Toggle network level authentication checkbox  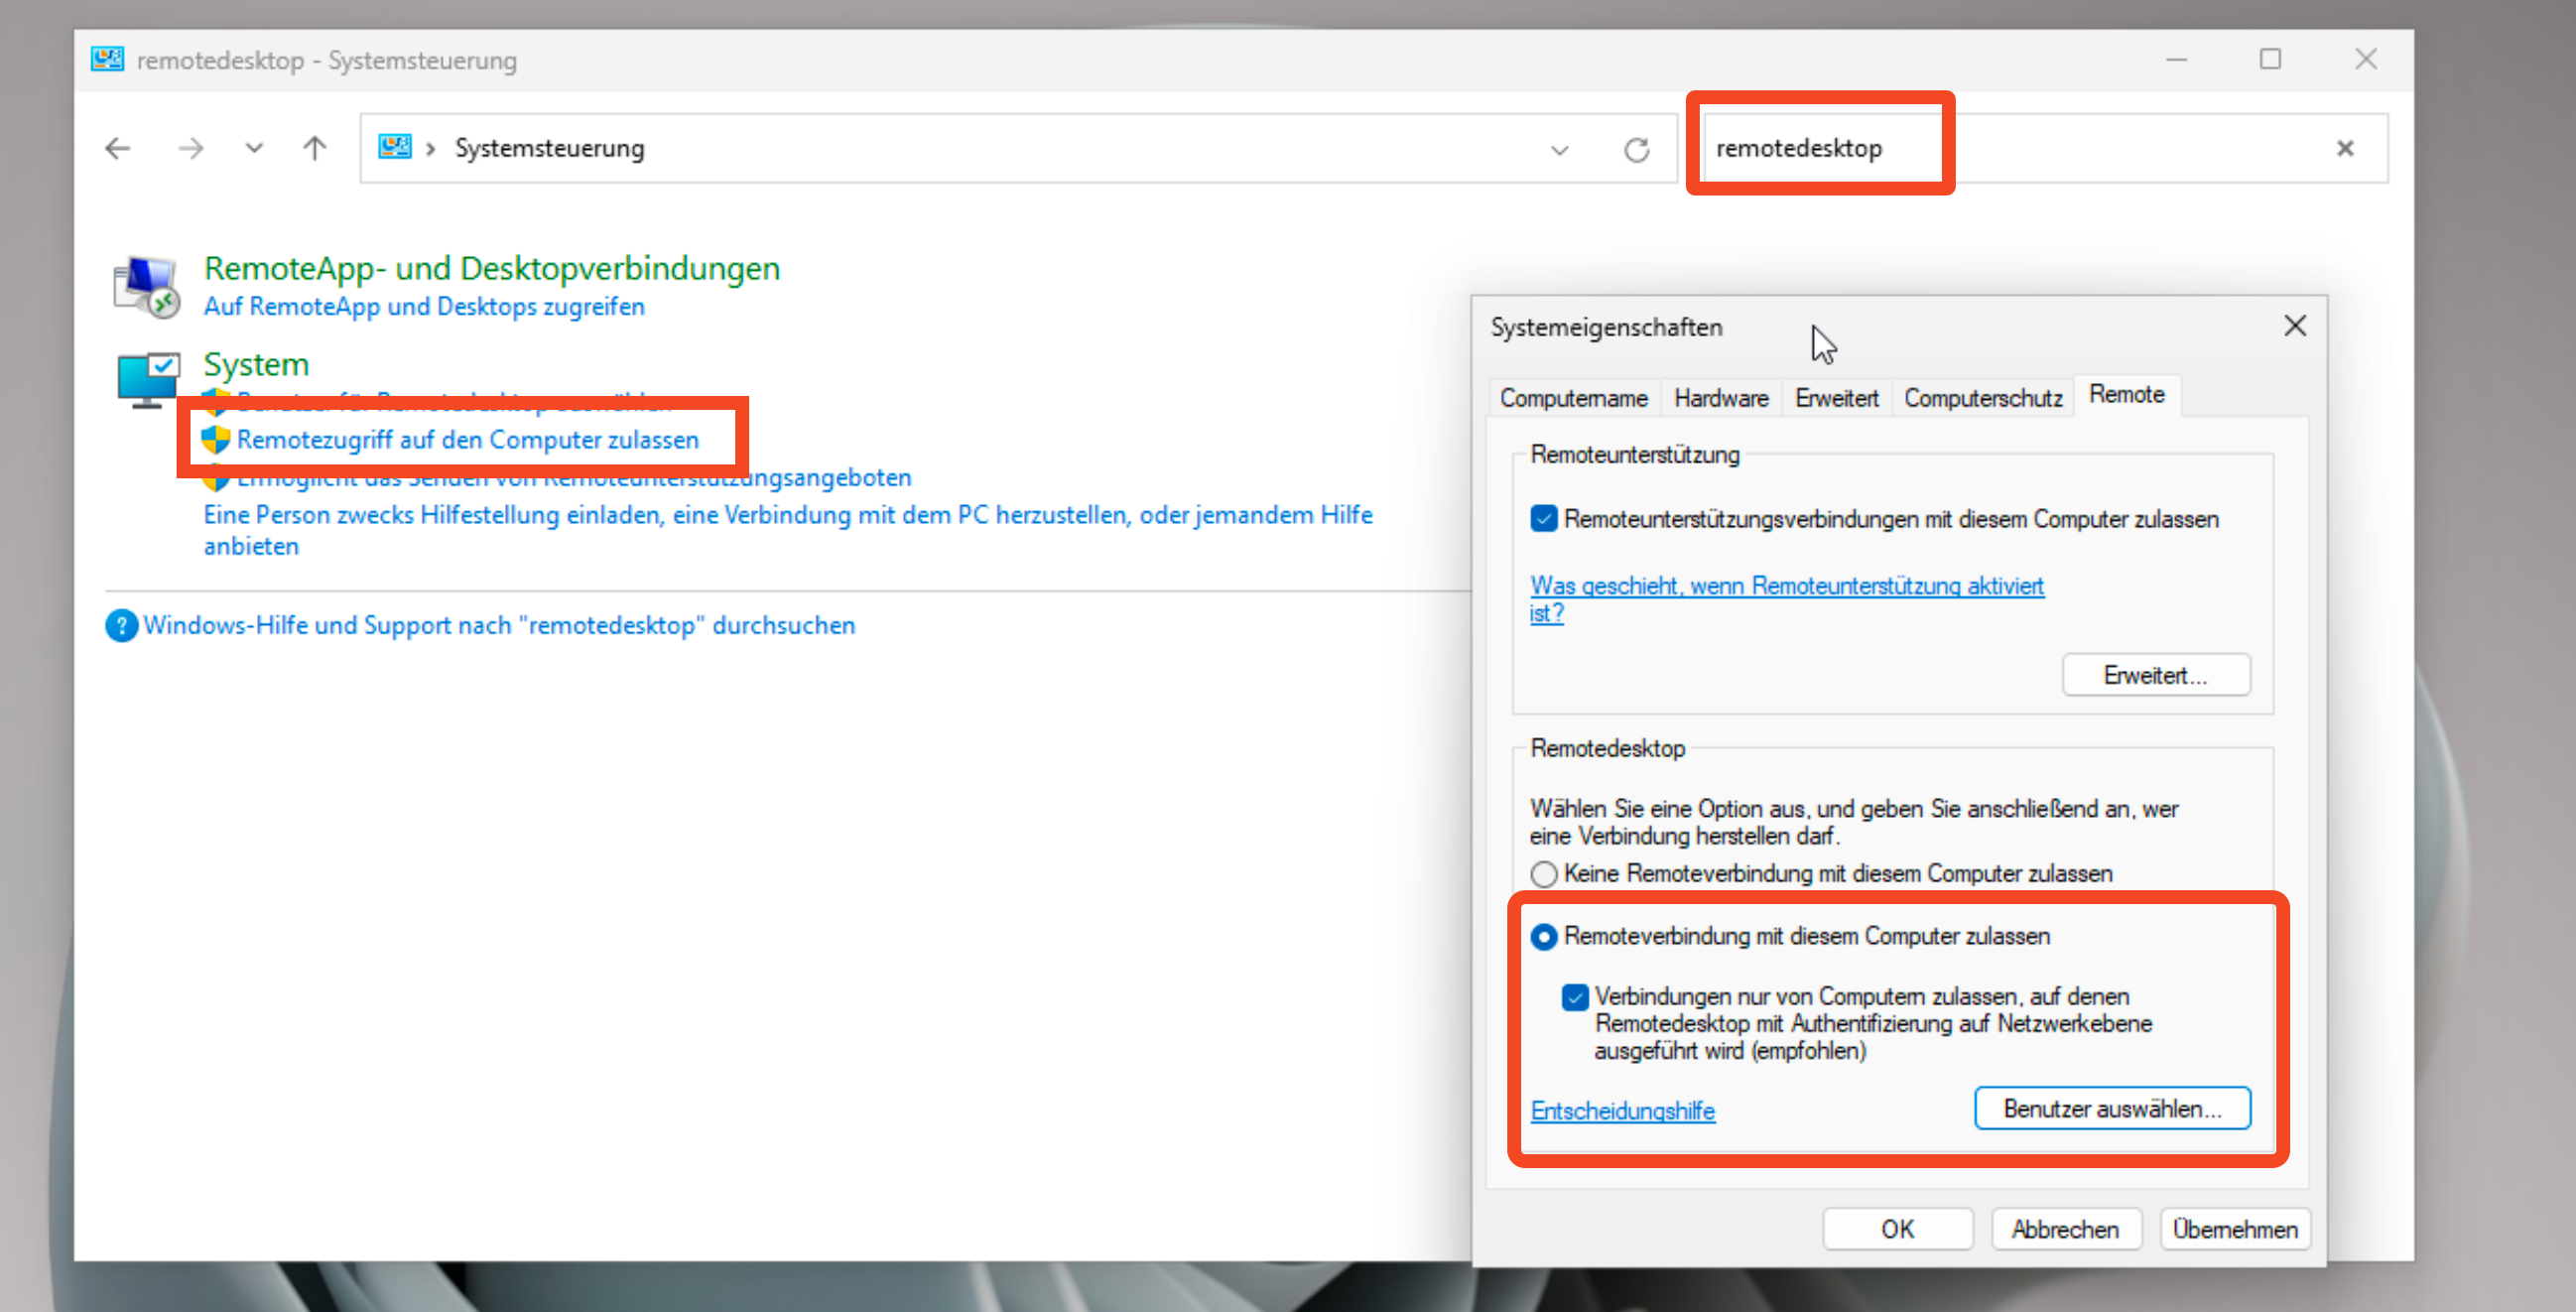click(x=1575, y=997)
